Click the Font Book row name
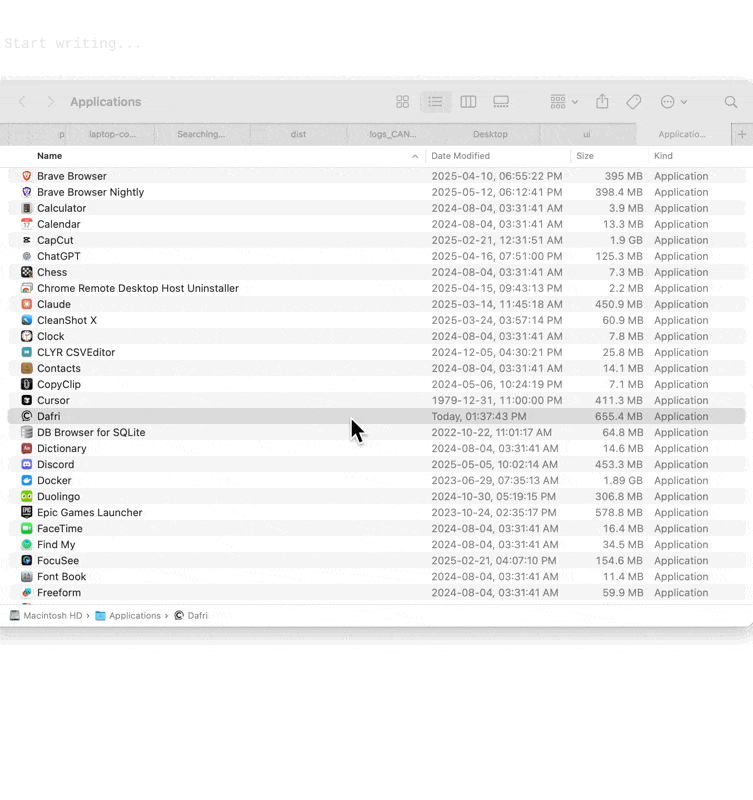Image resolution: width=753 pixels, height=800 pixels. point(61,577)
